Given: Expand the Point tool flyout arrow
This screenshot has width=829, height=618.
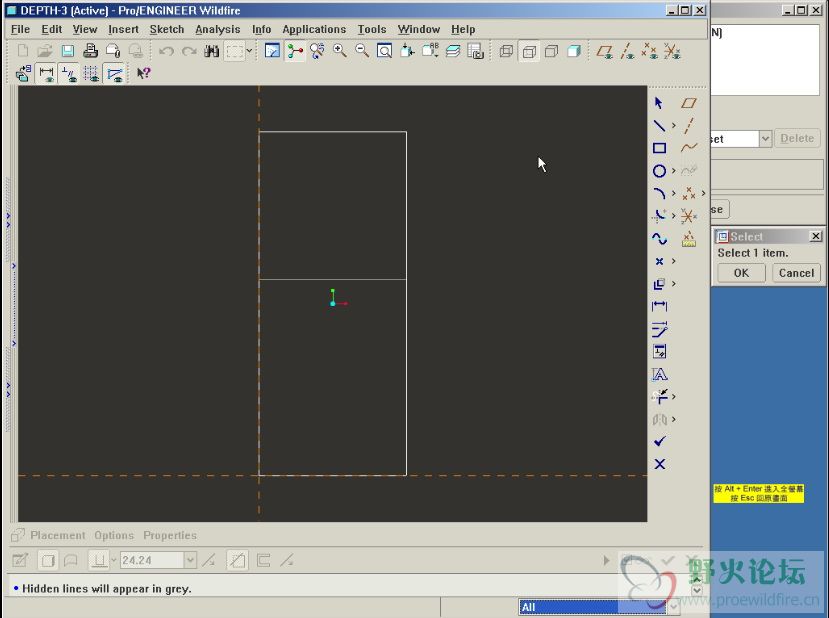Looking at the screenshot, I should click(674, 261).
